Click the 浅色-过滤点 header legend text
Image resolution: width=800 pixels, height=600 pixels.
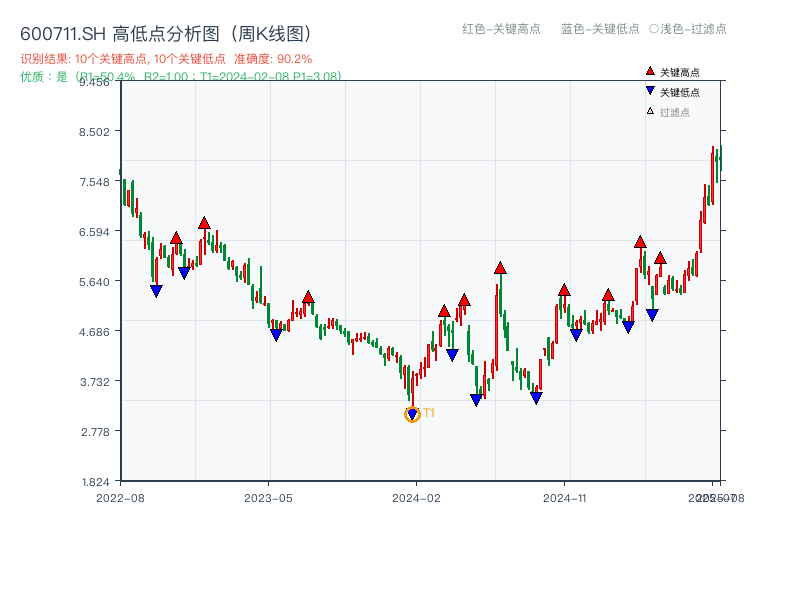click(x=688, y=29)
